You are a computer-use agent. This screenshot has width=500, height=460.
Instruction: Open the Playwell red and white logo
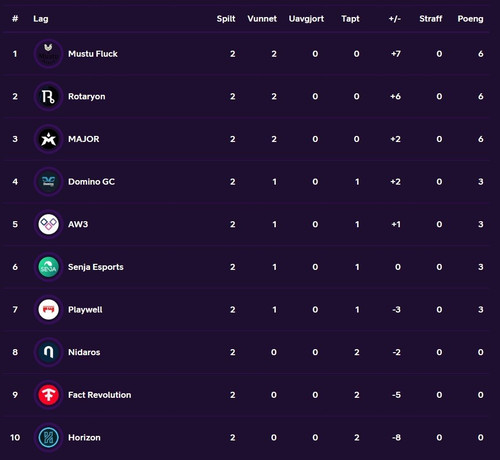tap(48, 310)
